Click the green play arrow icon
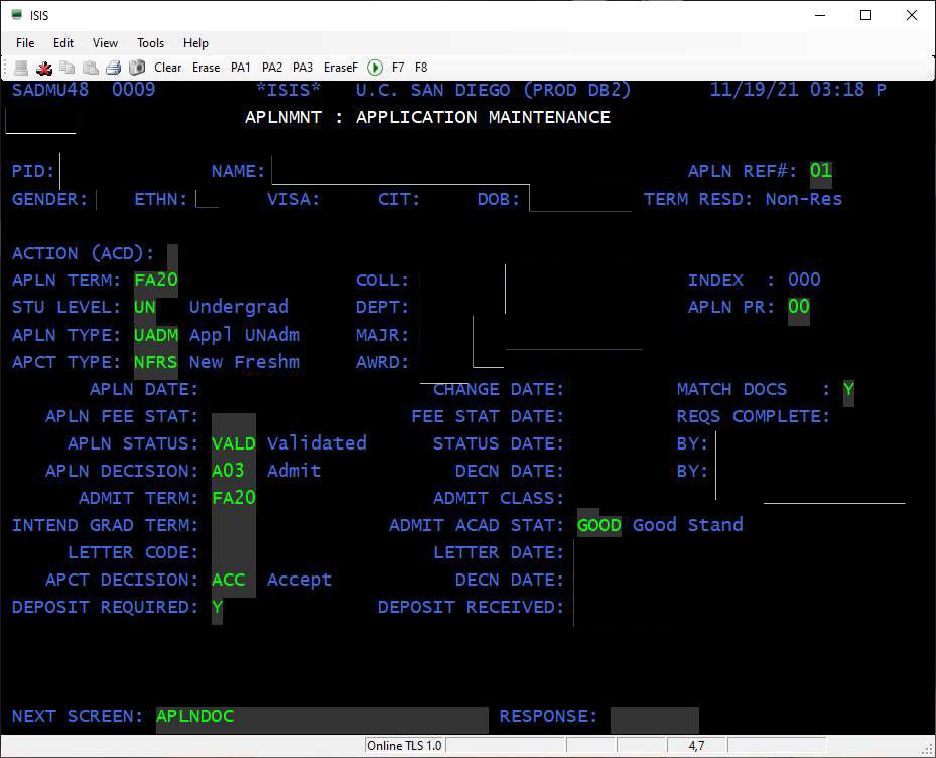This screenshot has width=936, height=758. click(x=375, y=67)
